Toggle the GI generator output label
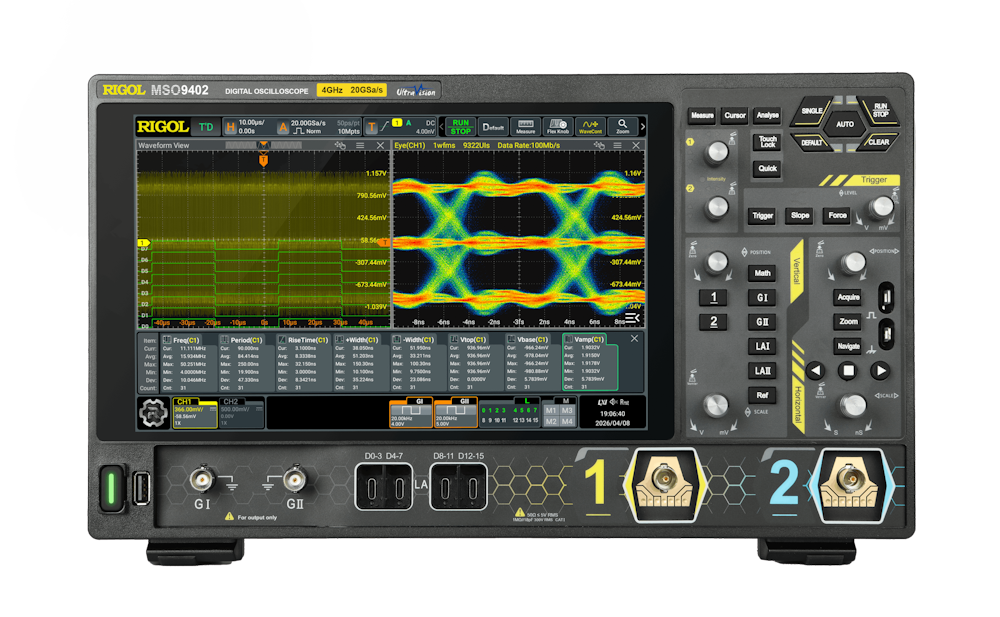This screenshot has height=617, width=1000. pyautogui.click(x=420, y=401)
